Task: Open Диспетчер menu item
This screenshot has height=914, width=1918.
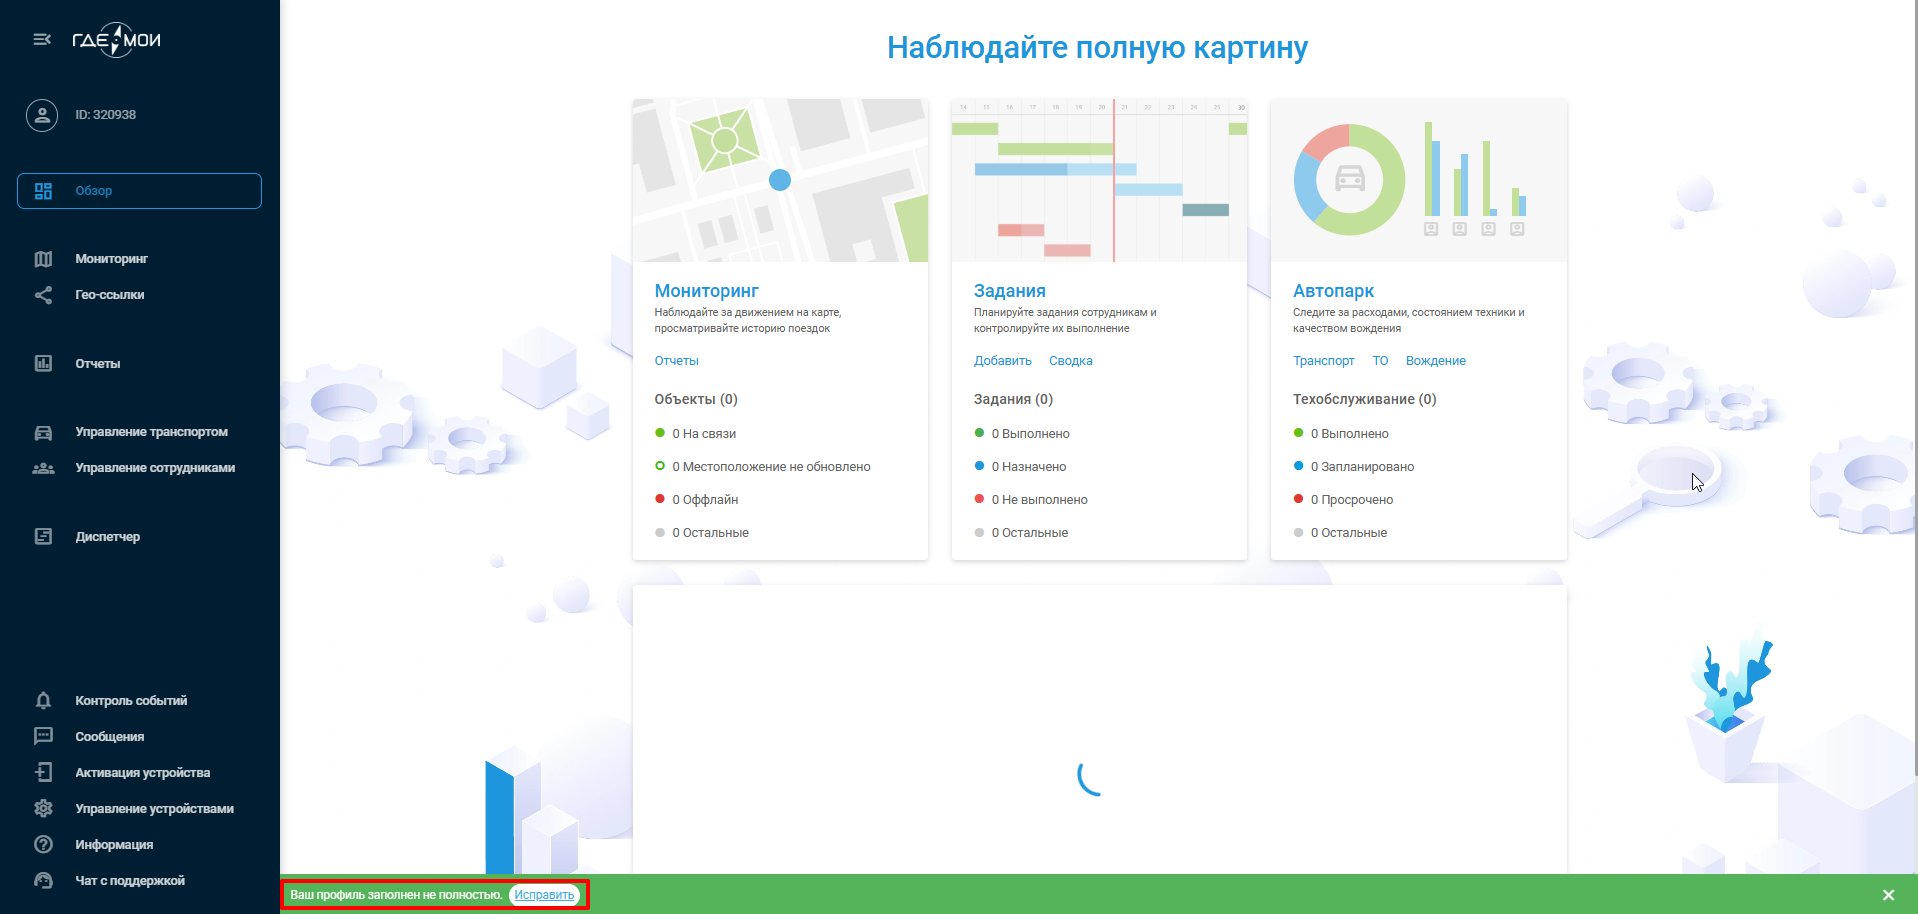Action: [107, 537]
